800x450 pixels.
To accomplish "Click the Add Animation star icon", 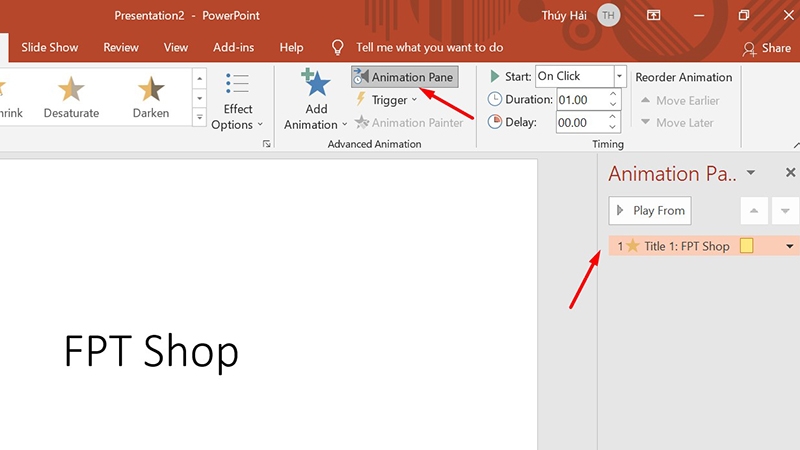I will 316,83.
